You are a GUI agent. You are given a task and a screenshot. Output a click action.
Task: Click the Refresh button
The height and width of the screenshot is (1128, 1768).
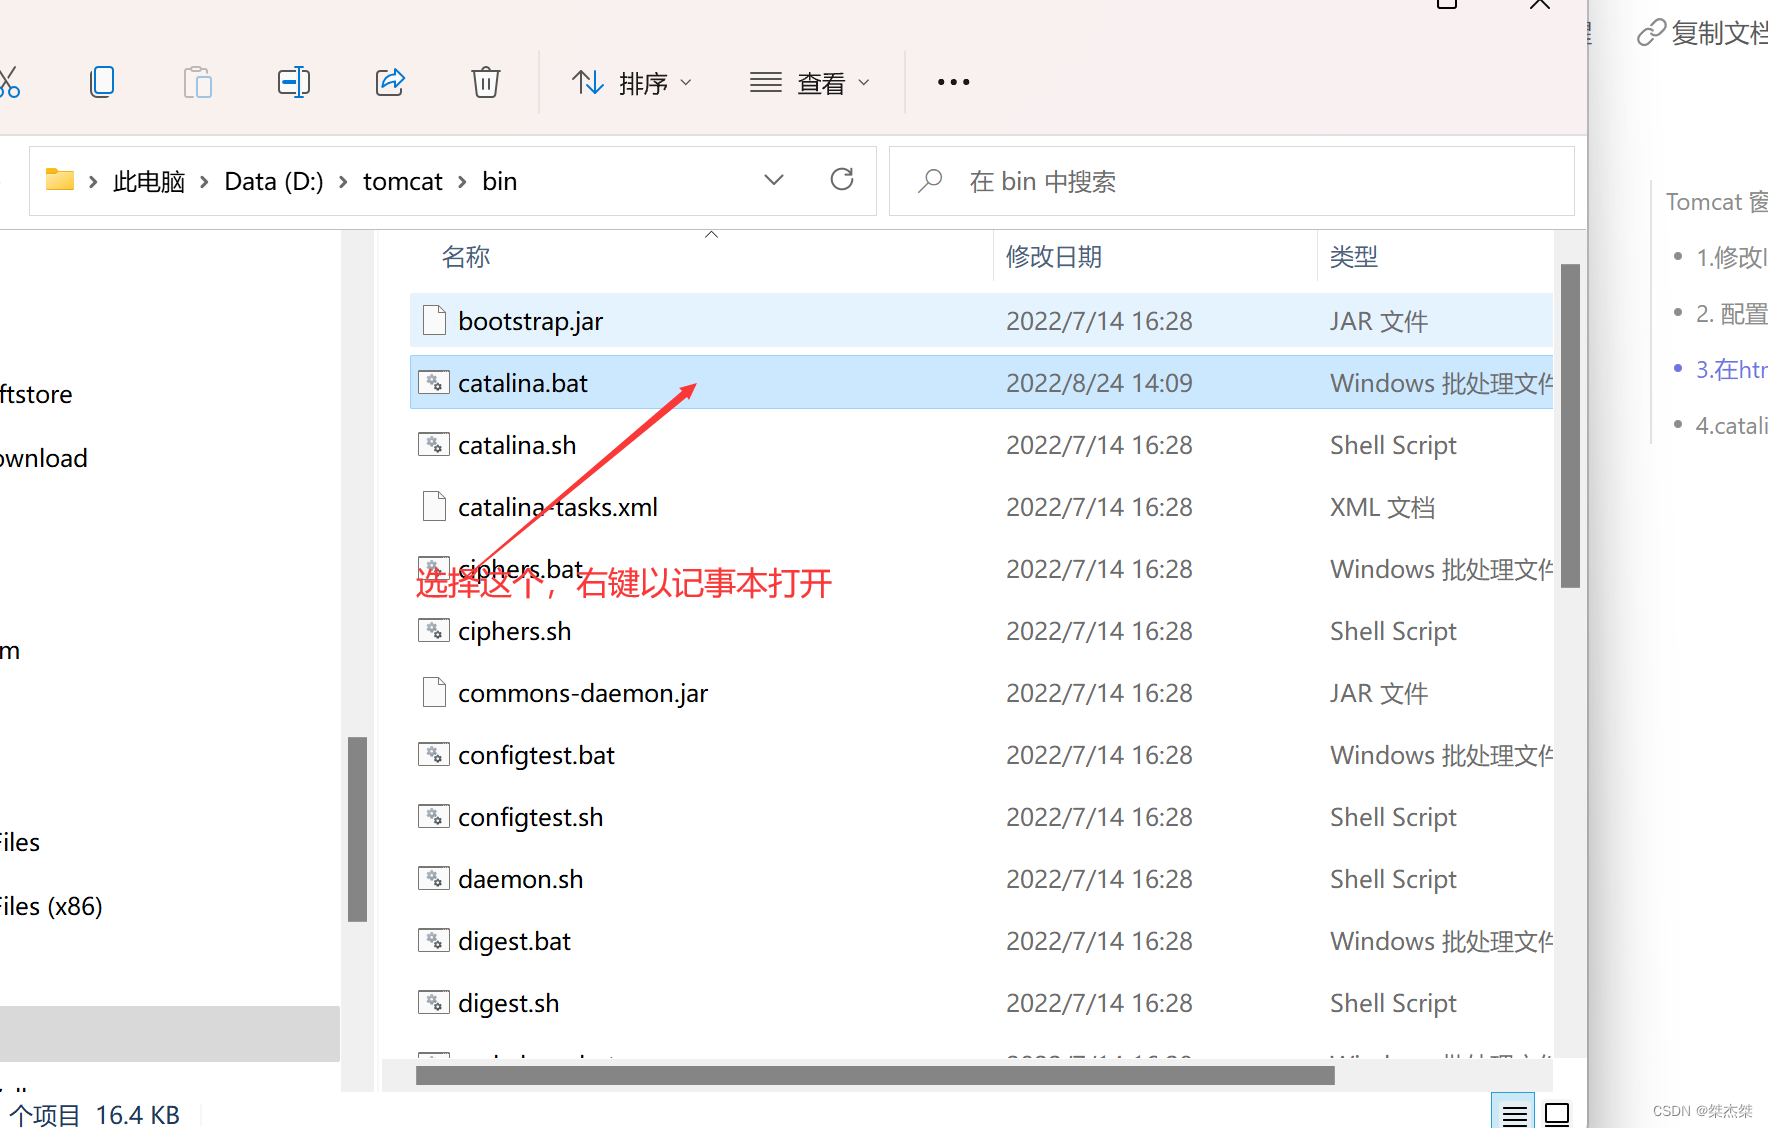tap(842, 180)
